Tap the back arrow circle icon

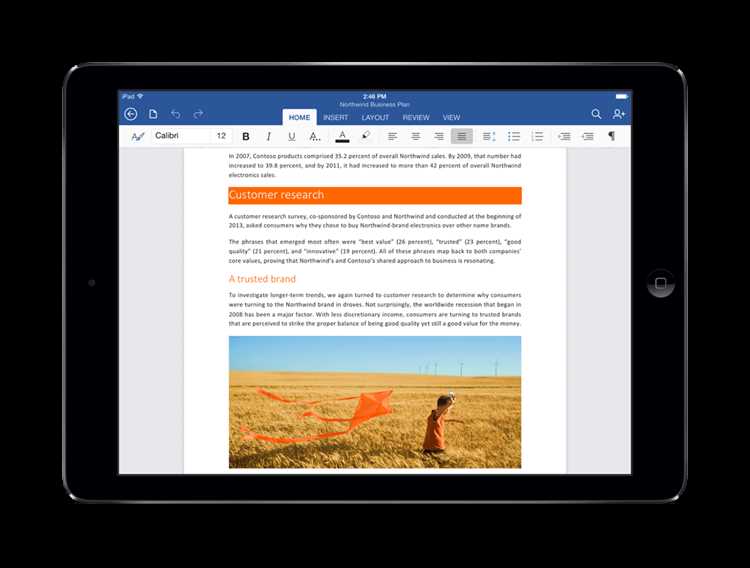(131, 114)
